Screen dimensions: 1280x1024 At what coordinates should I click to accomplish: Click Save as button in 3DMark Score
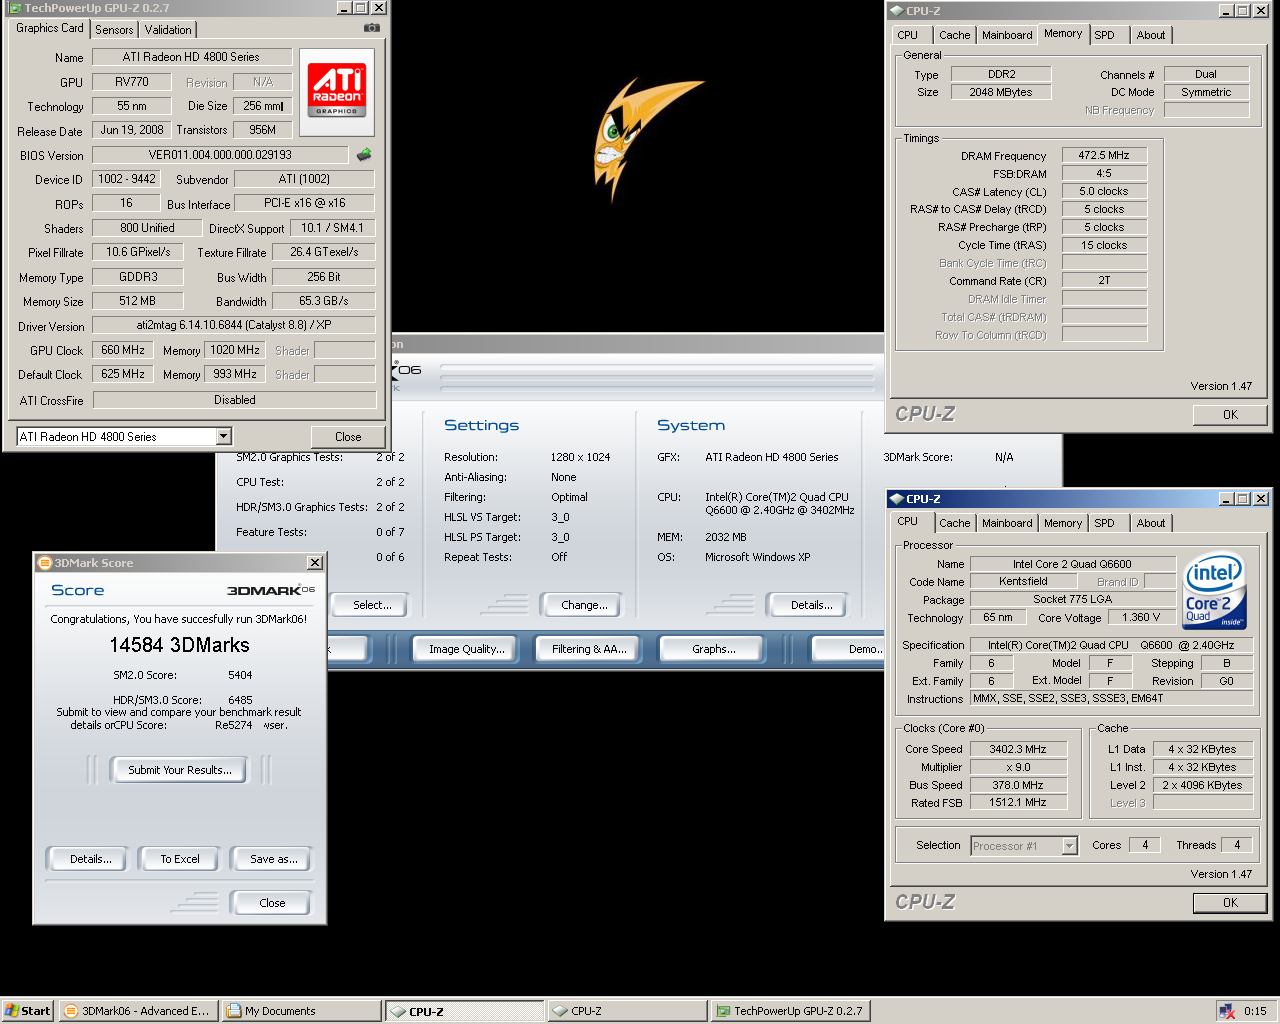(x=273, y=859)
